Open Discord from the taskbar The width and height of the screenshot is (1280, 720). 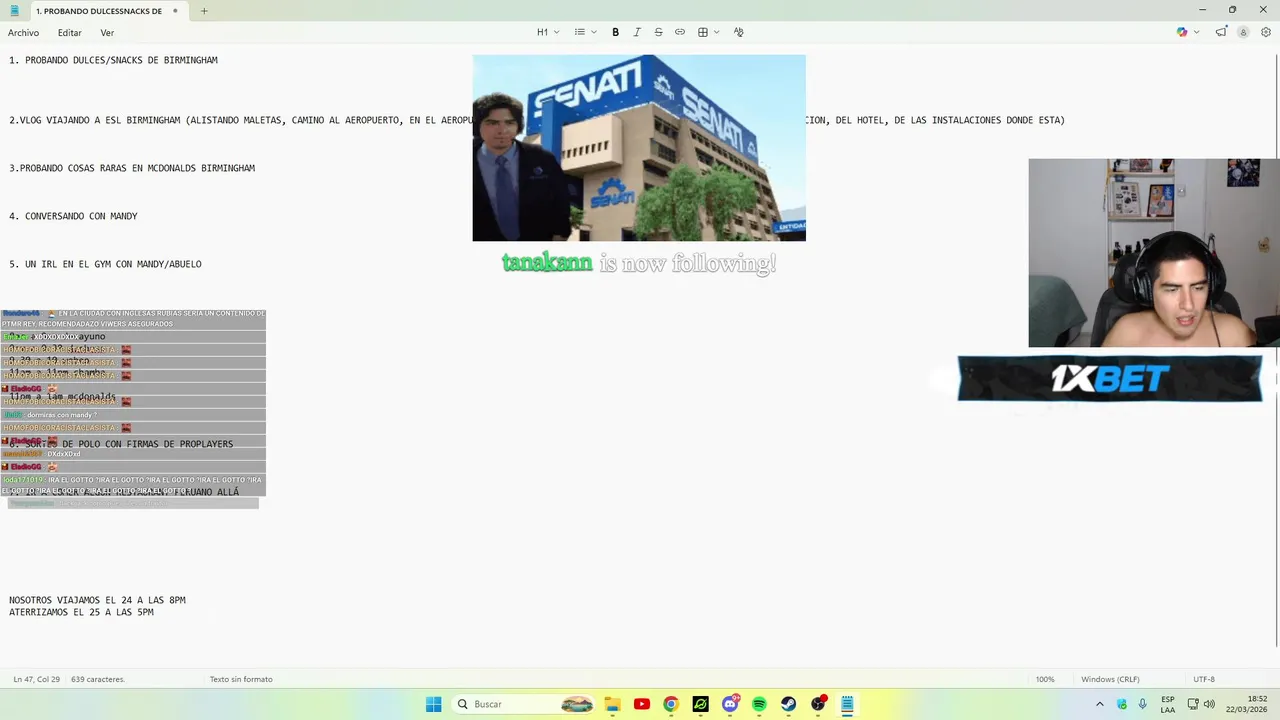pos(730,704)
